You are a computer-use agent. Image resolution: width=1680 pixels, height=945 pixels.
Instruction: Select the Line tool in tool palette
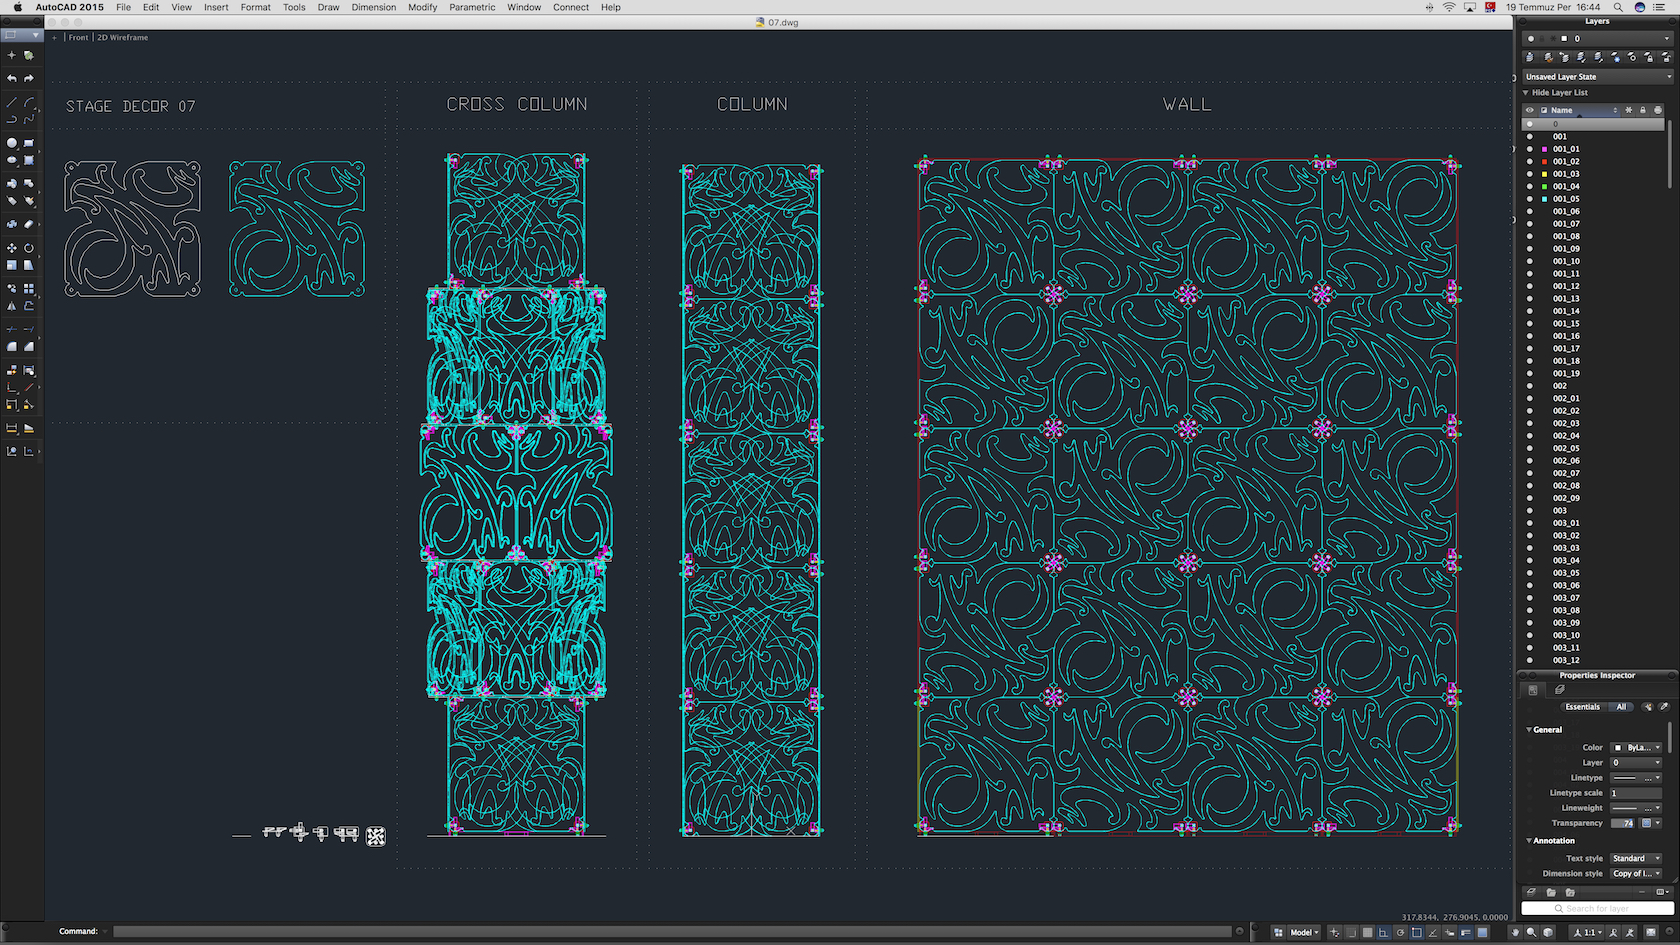tap(12, 102)
